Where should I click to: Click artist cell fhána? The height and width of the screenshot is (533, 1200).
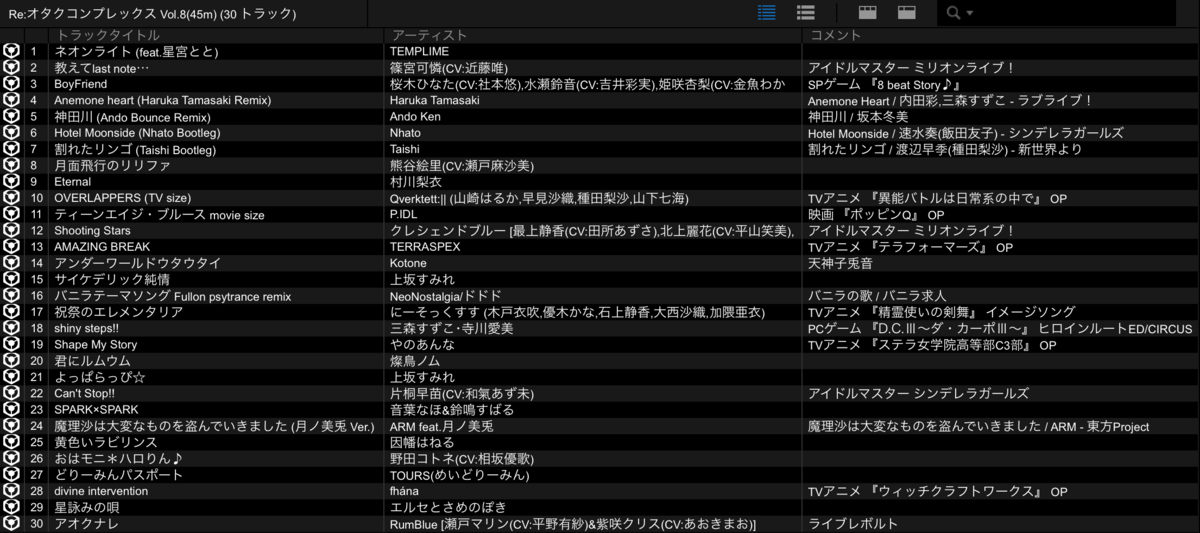coord(406,491)
